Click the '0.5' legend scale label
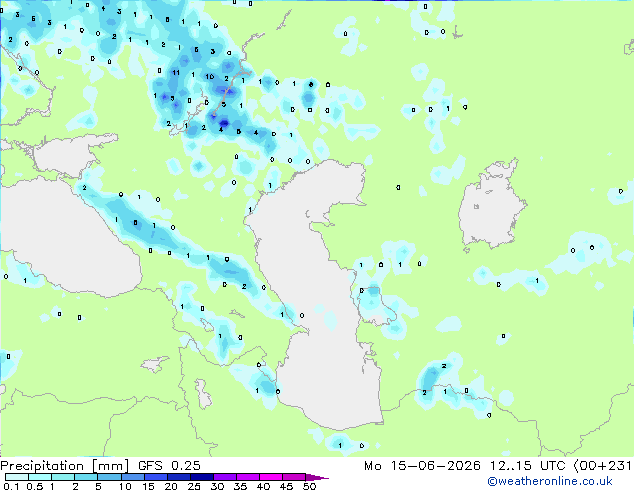The height and width of the screenshot is (490, 634). [35, 486]
